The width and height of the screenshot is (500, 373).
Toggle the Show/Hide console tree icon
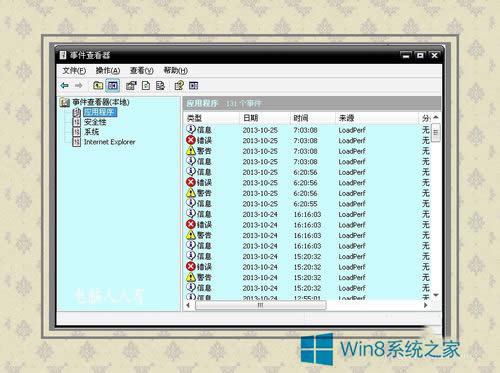pyautogui.click(x=113, y=85)
